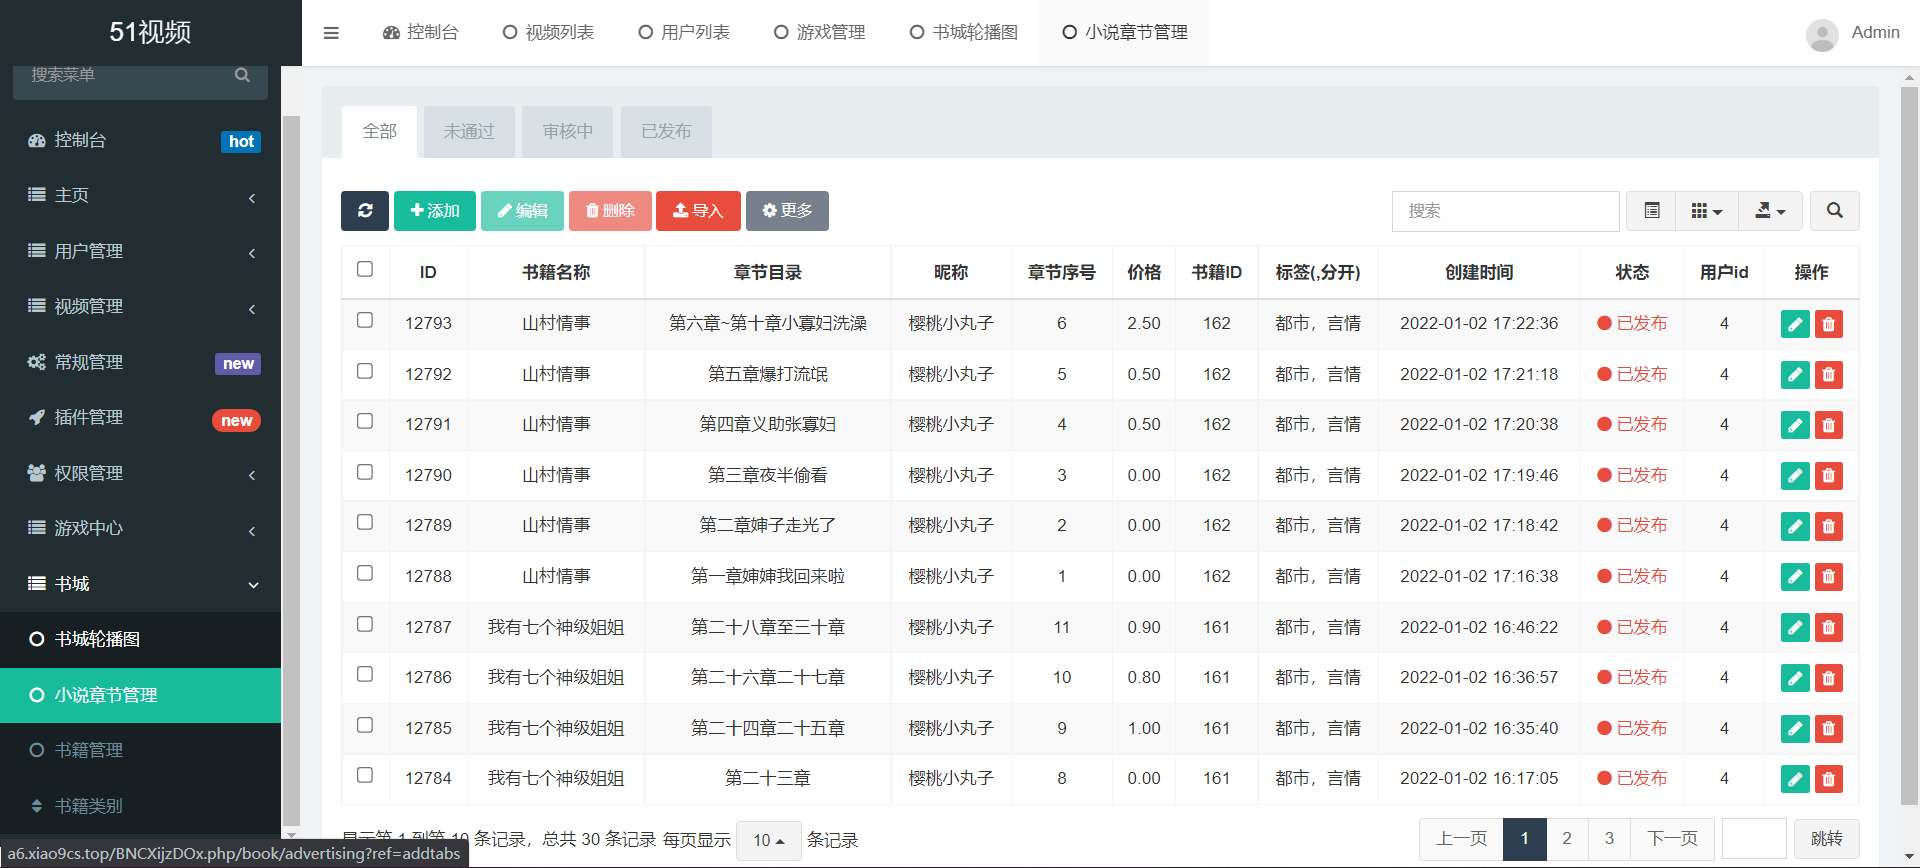Delete row 12785 with trash icon
The image size is (1920, 868).
click(1829, 729)
